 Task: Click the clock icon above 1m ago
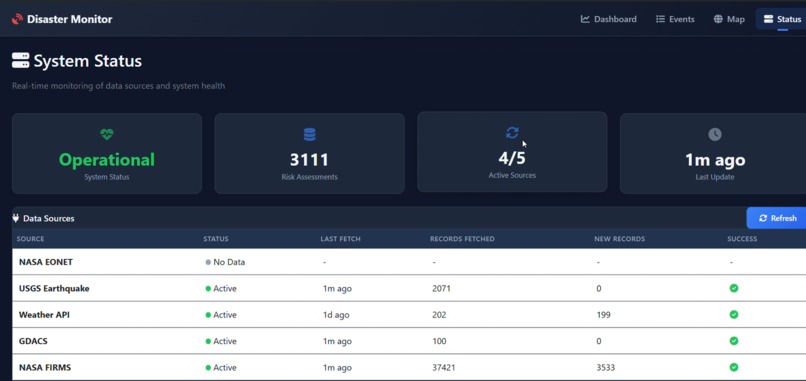click(715, 134)
